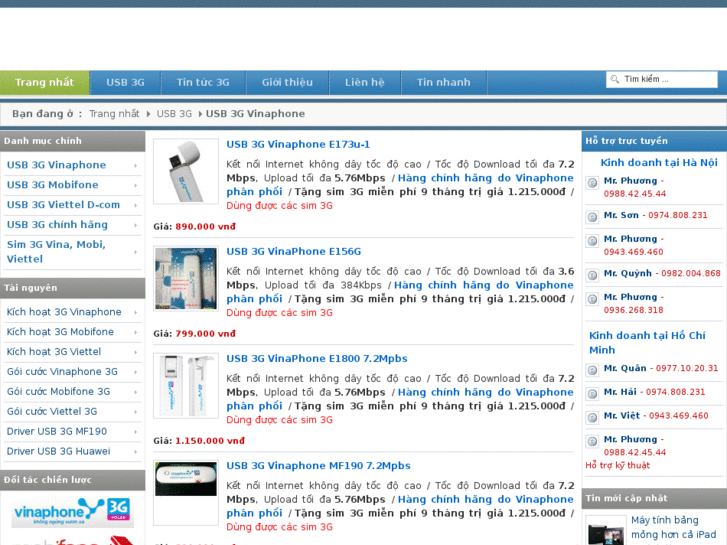This screenshot has height=545, width=727.
Task: Click arrow next to Kích hoạt 3G Vinaphone
Action: pyautogui.click(x=135, y=313)
